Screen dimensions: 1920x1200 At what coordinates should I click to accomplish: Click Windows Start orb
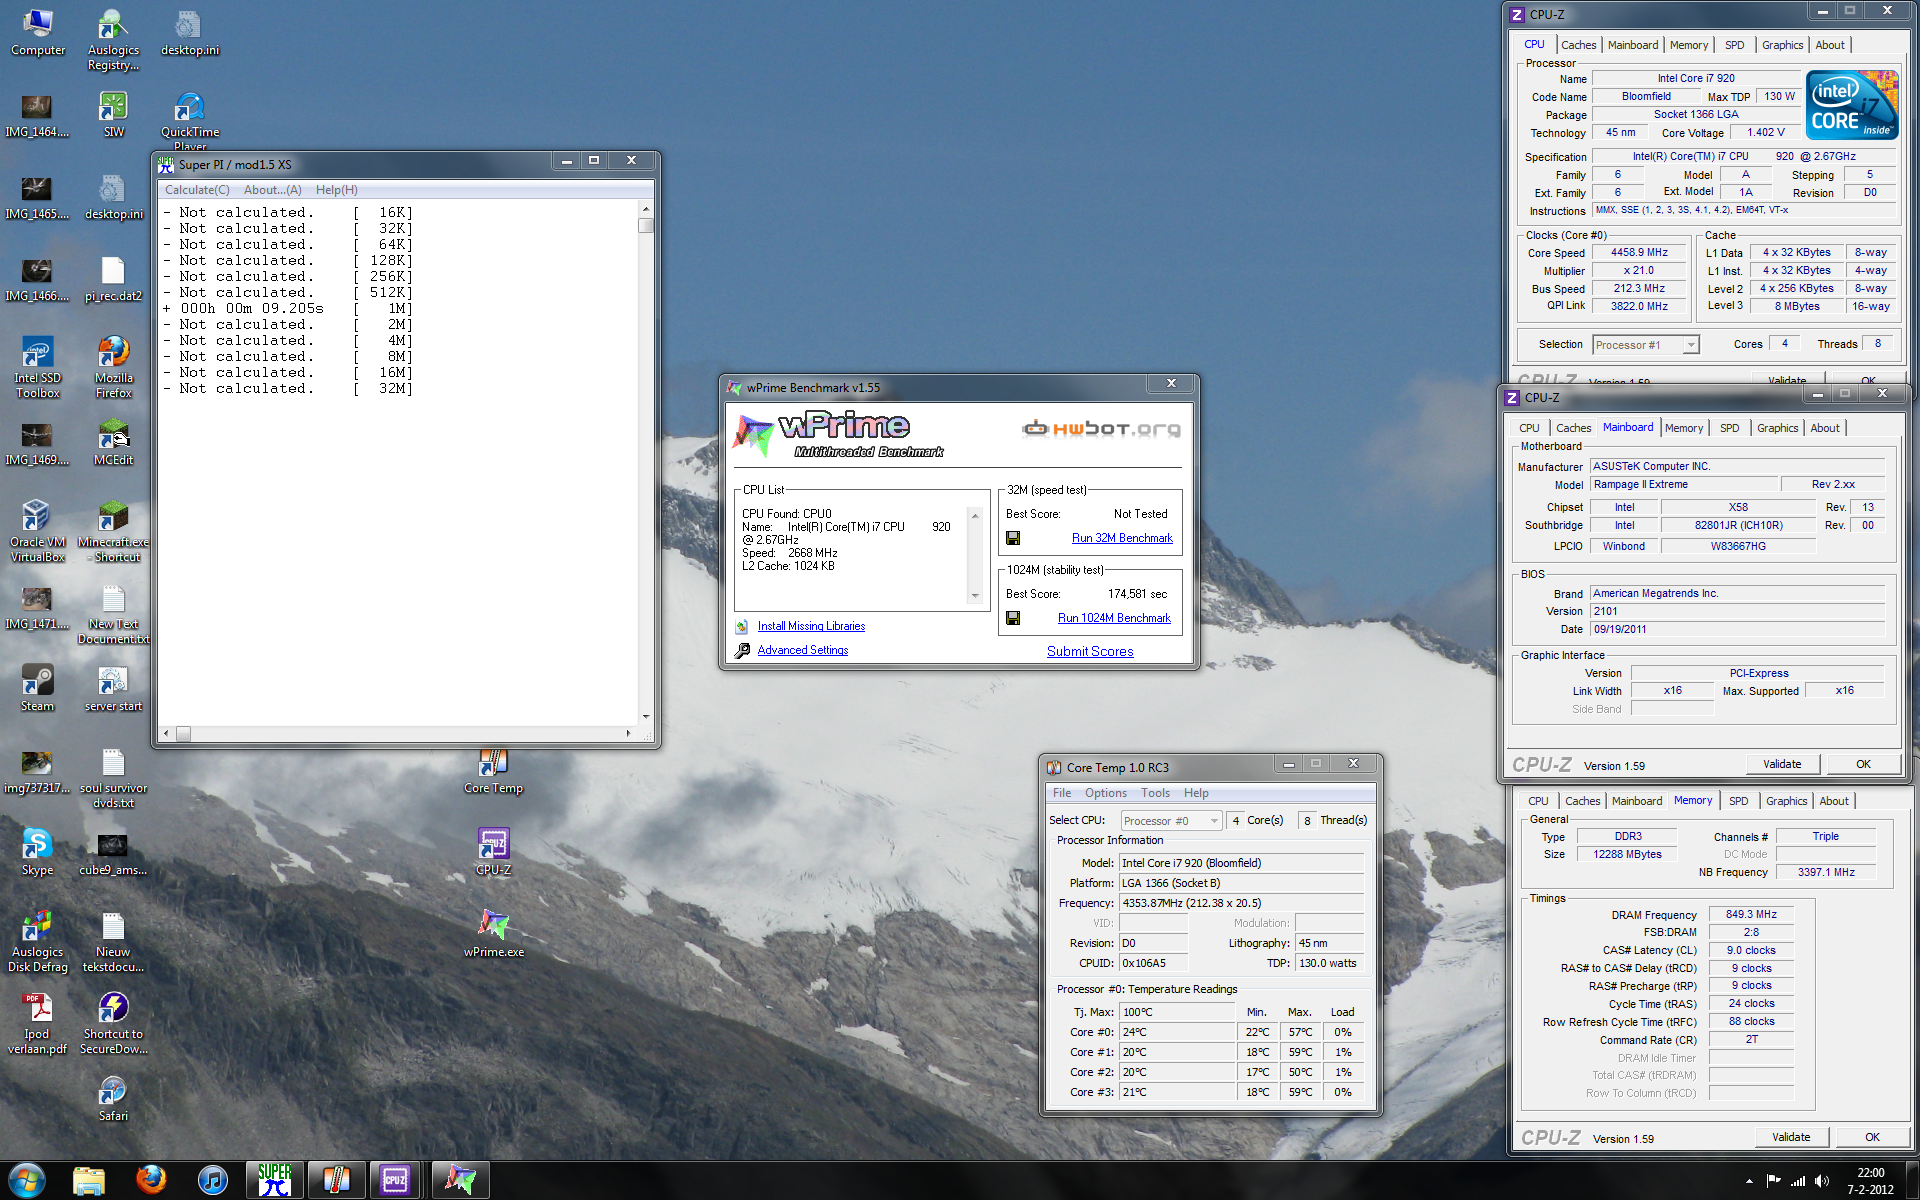[27, 1180]
